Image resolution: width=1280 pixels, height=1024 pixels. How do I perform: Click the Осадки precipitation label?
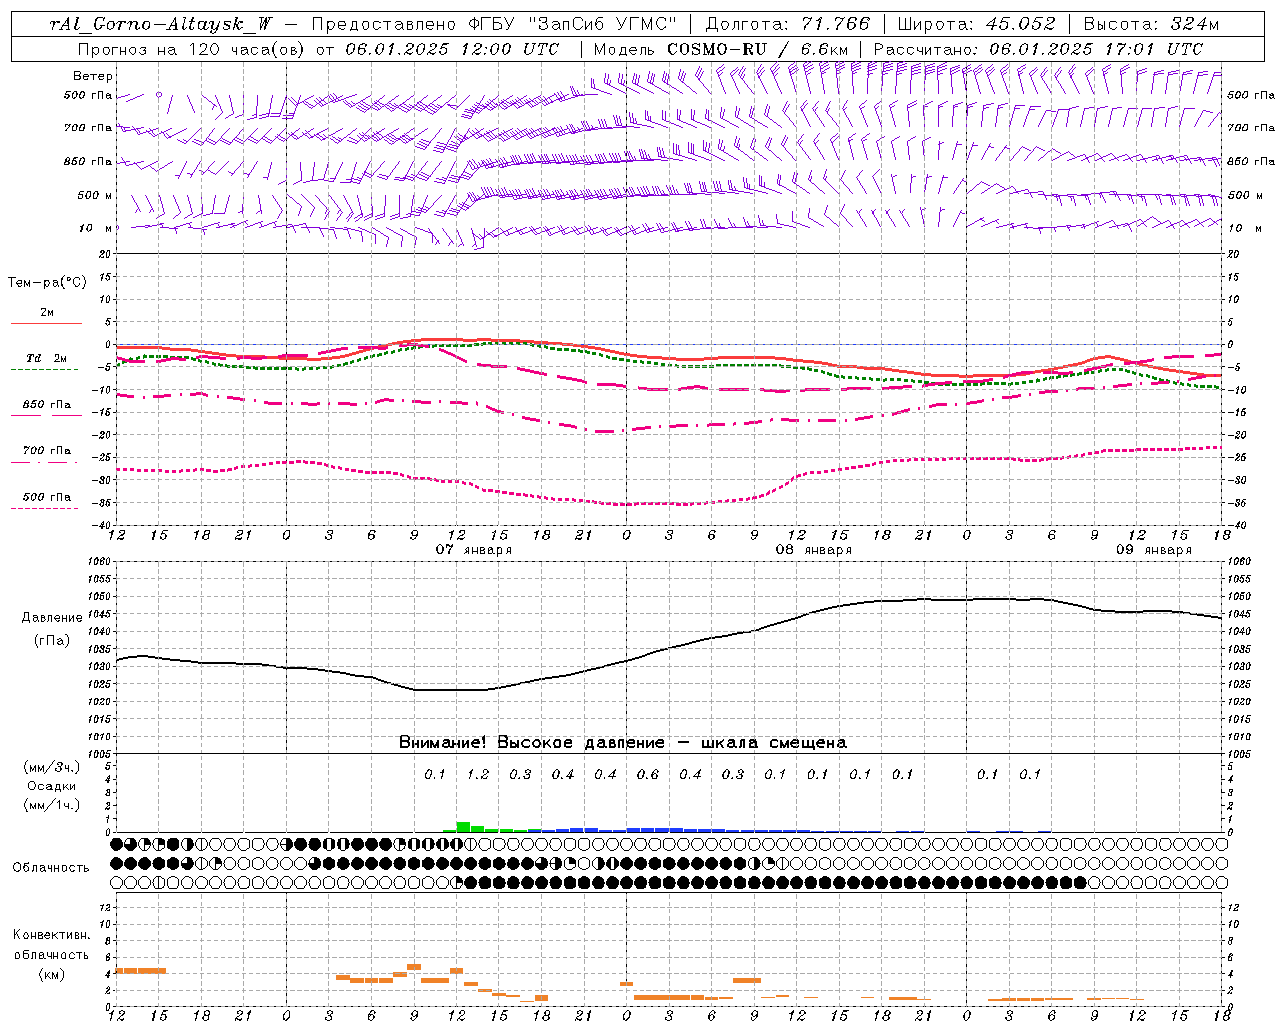[x=52, y=786]
